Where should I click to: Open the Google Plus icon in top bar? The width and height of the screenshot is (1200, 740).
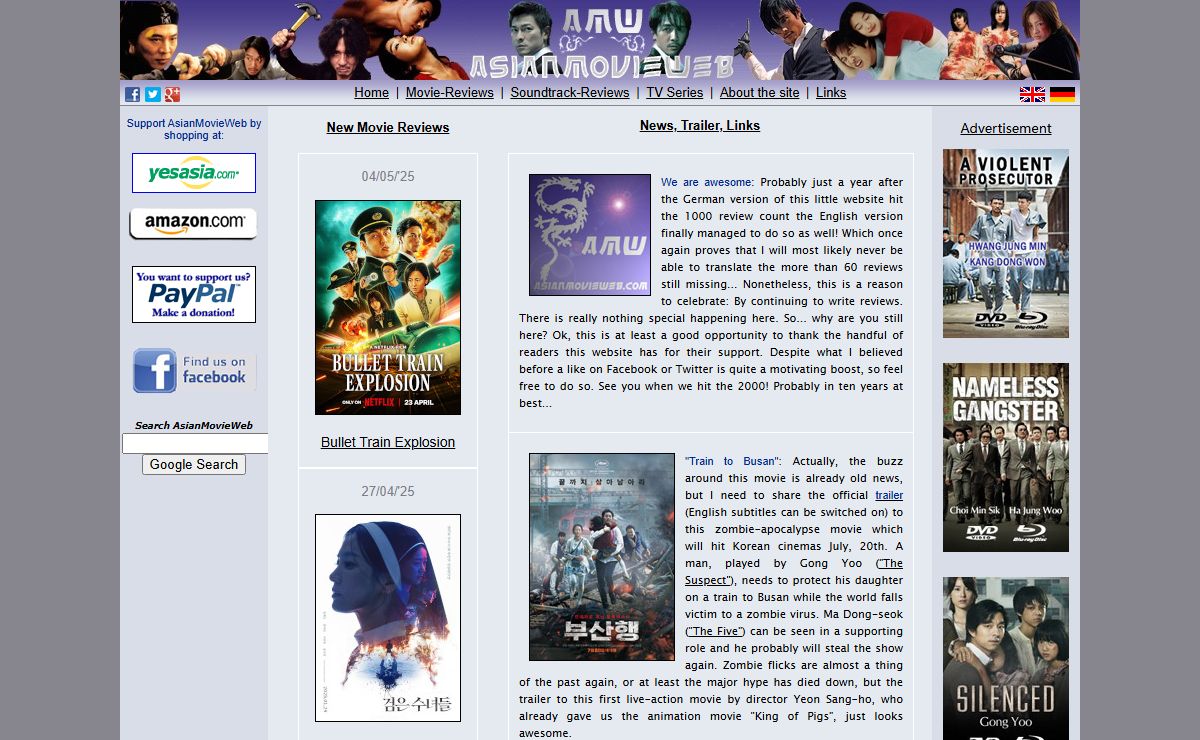172,94
